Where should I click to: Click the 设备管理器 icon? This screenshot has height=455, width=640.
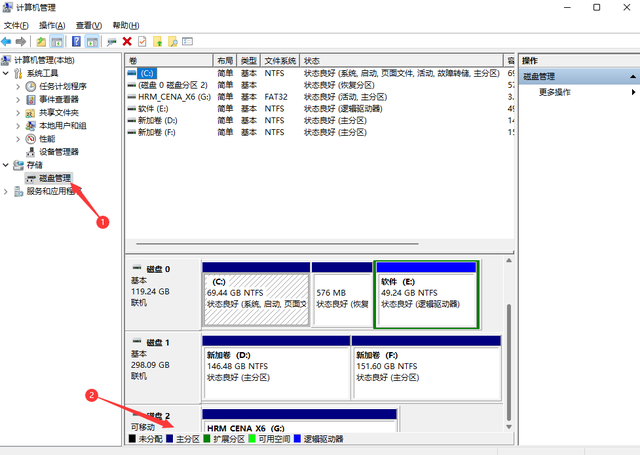(x=31, y=152)
